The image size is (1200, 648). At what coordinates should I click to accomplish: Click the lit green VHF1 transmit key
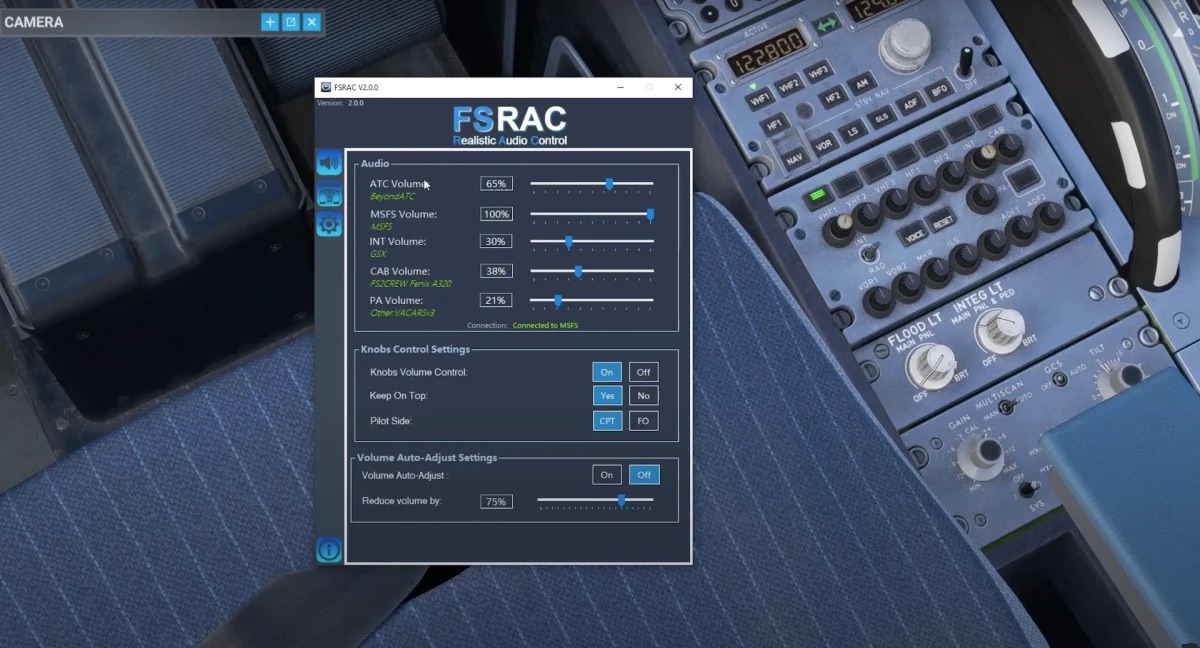[819, 194]
